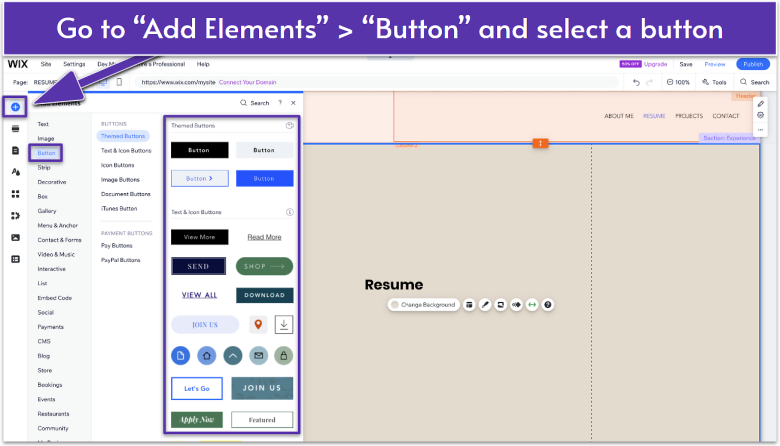
Task: Open the zoom 100% control
Action: (x=677, y=82)
